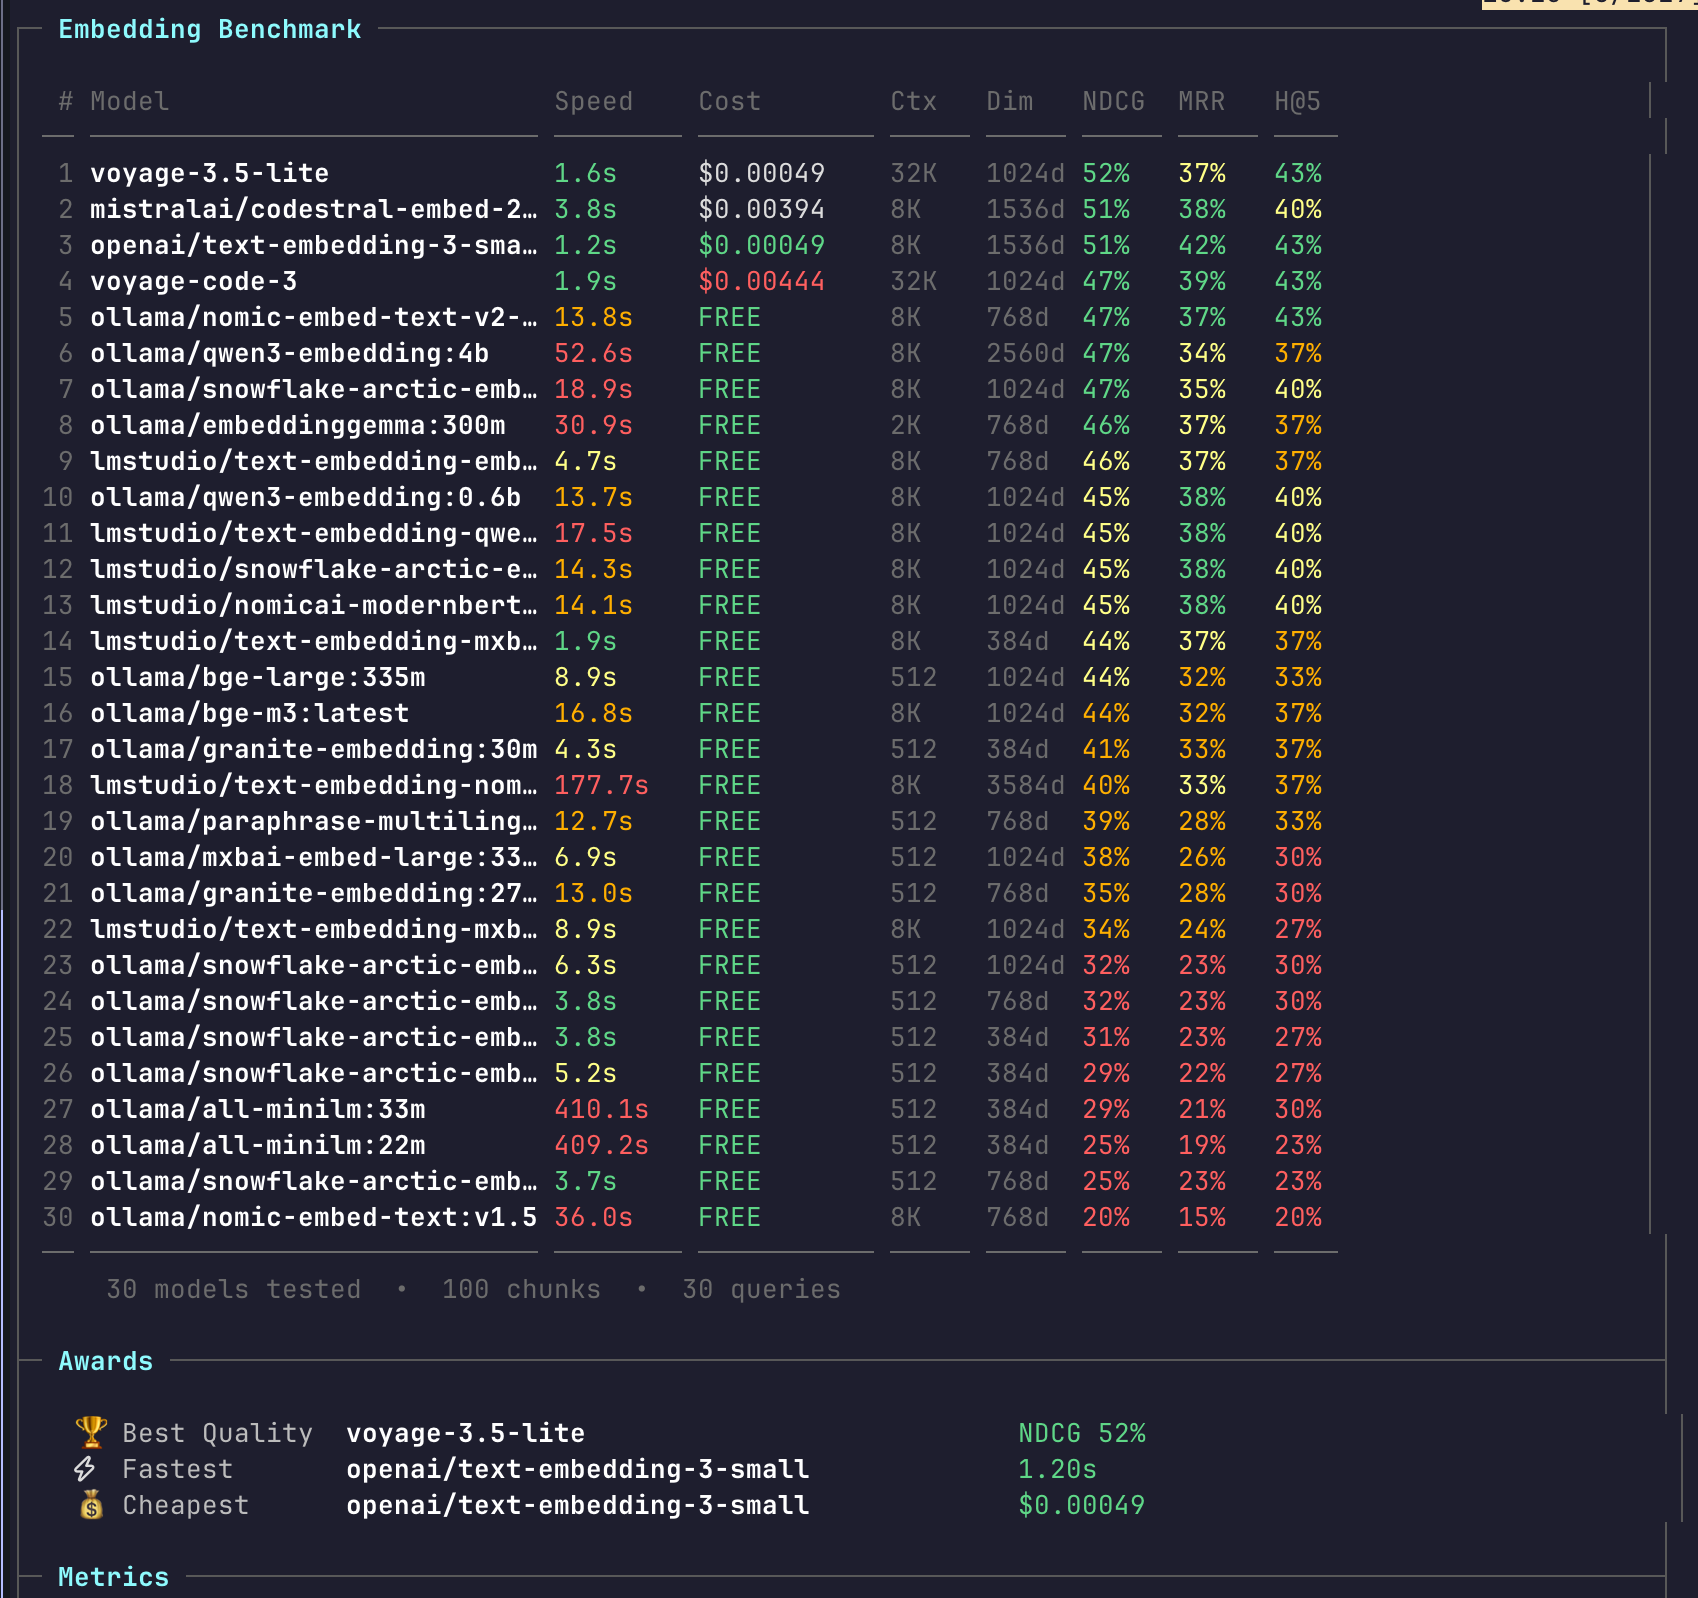Image resolution: width=1698 pixels, height=1598 pixels.
Task: Click the 409.2s speed value
Action: (x=602, y=1145)
